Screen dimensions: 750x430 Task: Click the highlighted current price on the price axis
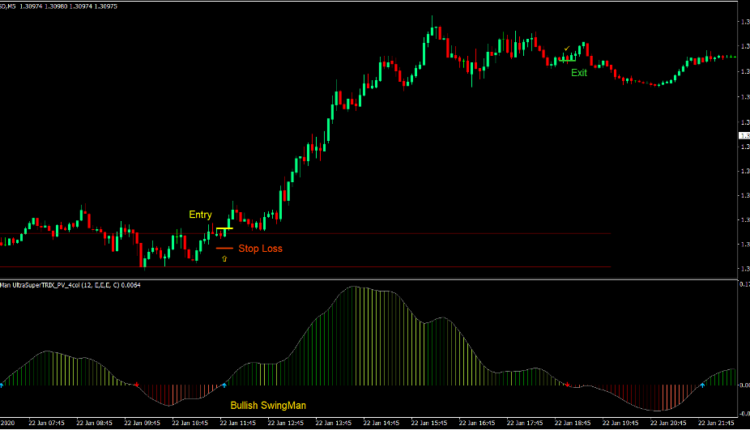(742, 135)
